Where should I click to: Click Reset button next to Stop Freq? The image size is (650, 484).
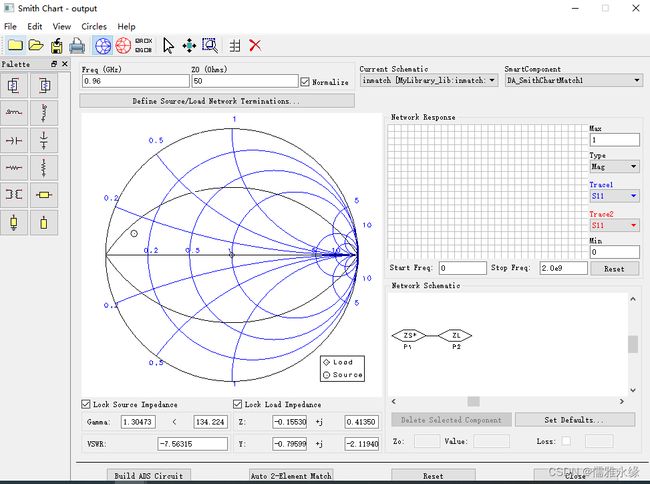[614, 269]
